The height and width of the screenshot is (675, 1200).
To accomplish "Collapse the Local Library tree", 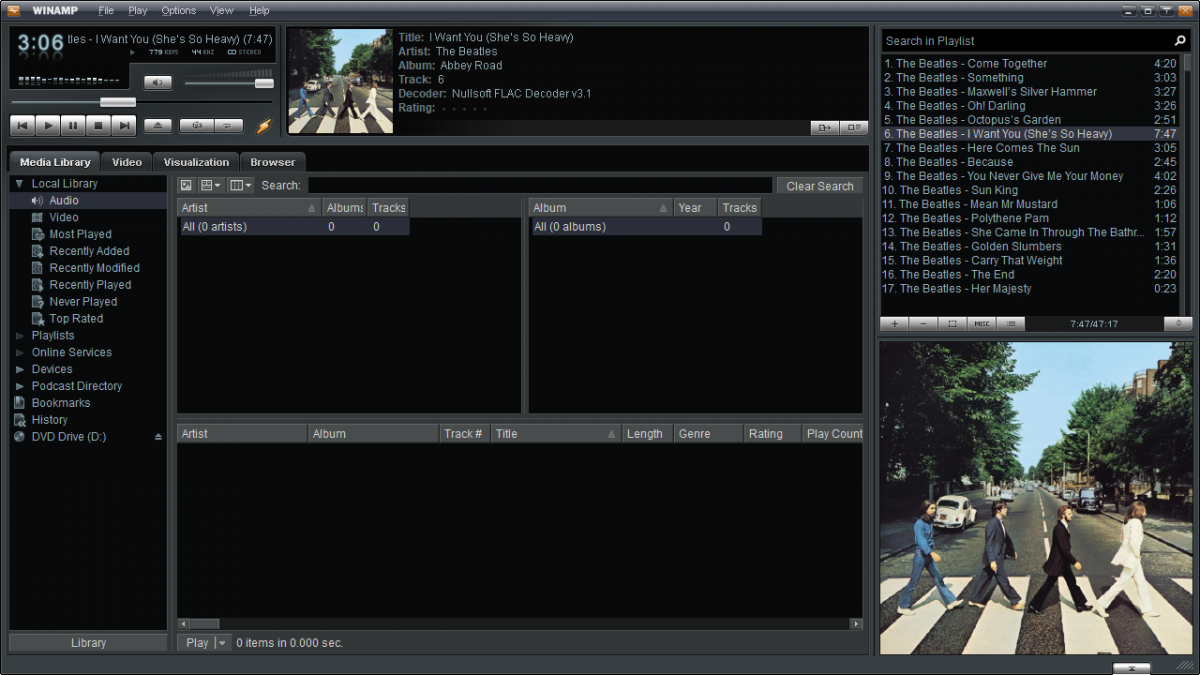I will click(19, 184).
